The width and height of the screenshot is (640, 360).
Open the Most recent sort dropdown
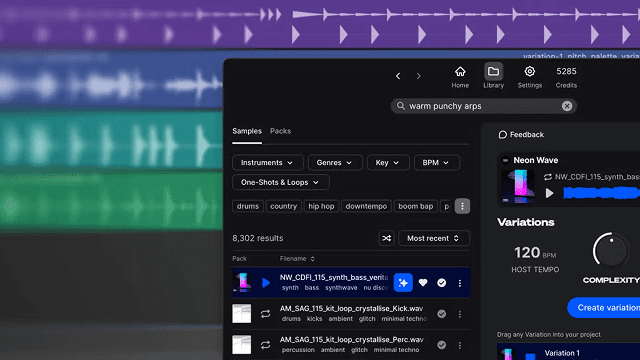[433, 238]
